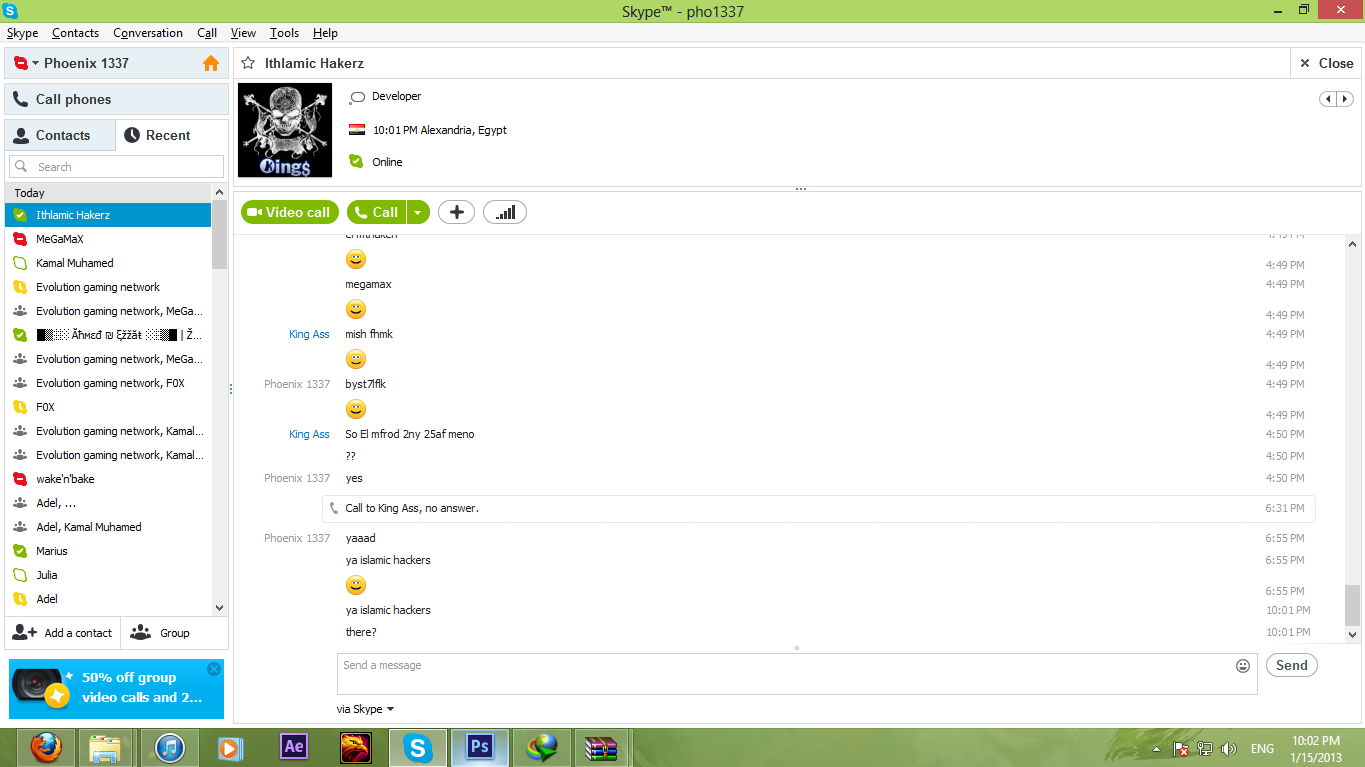
Task: Click the Ithlamic Hakerz profile picture
Action: [285, 131]
